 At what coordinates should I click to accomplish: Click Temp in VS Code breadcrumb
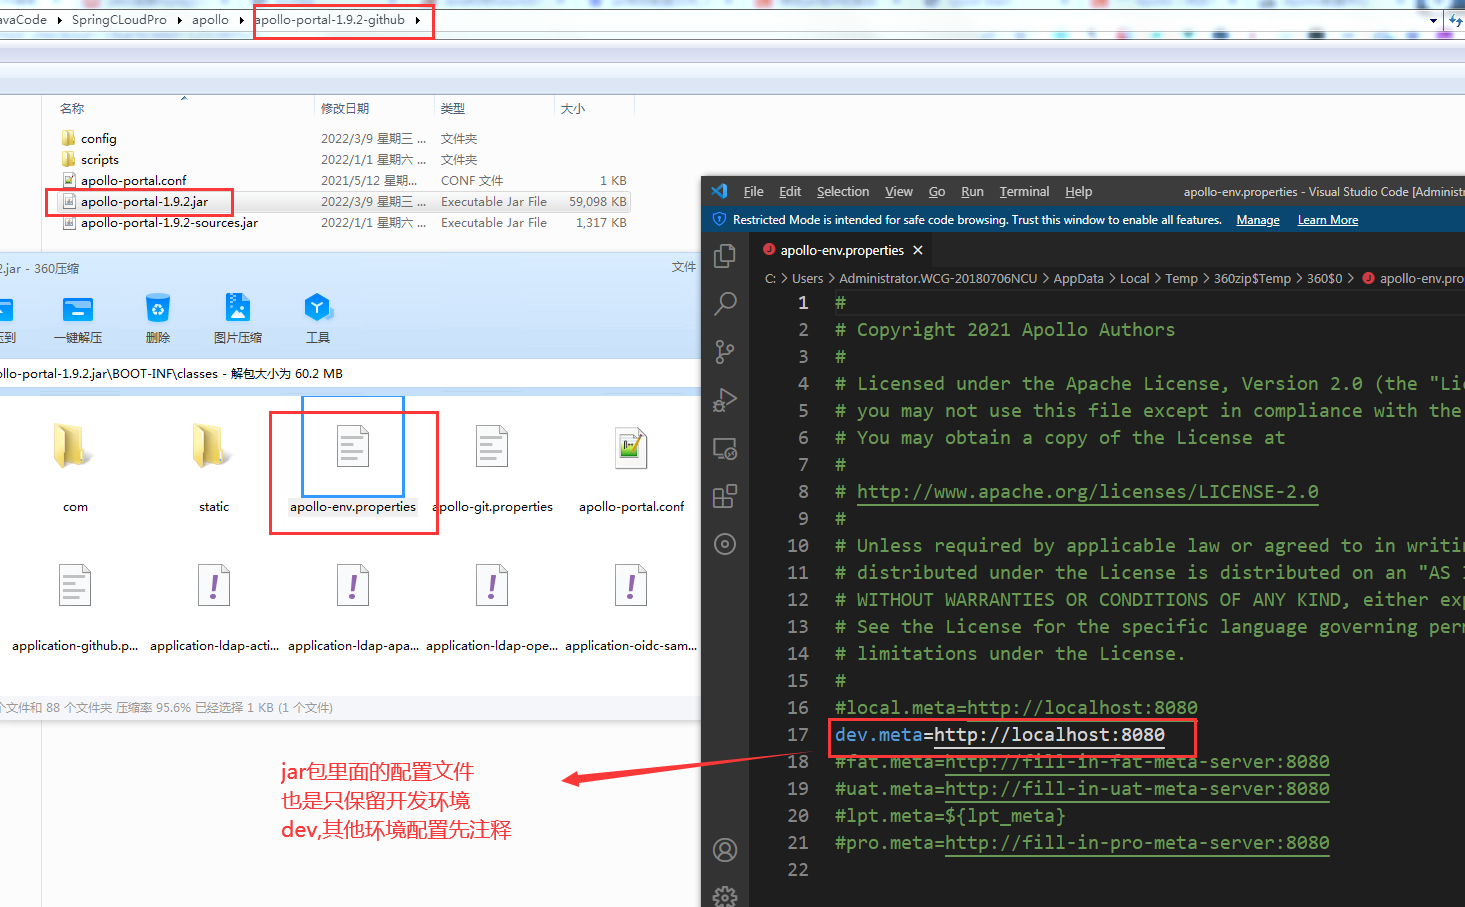tap(1181, 279)
